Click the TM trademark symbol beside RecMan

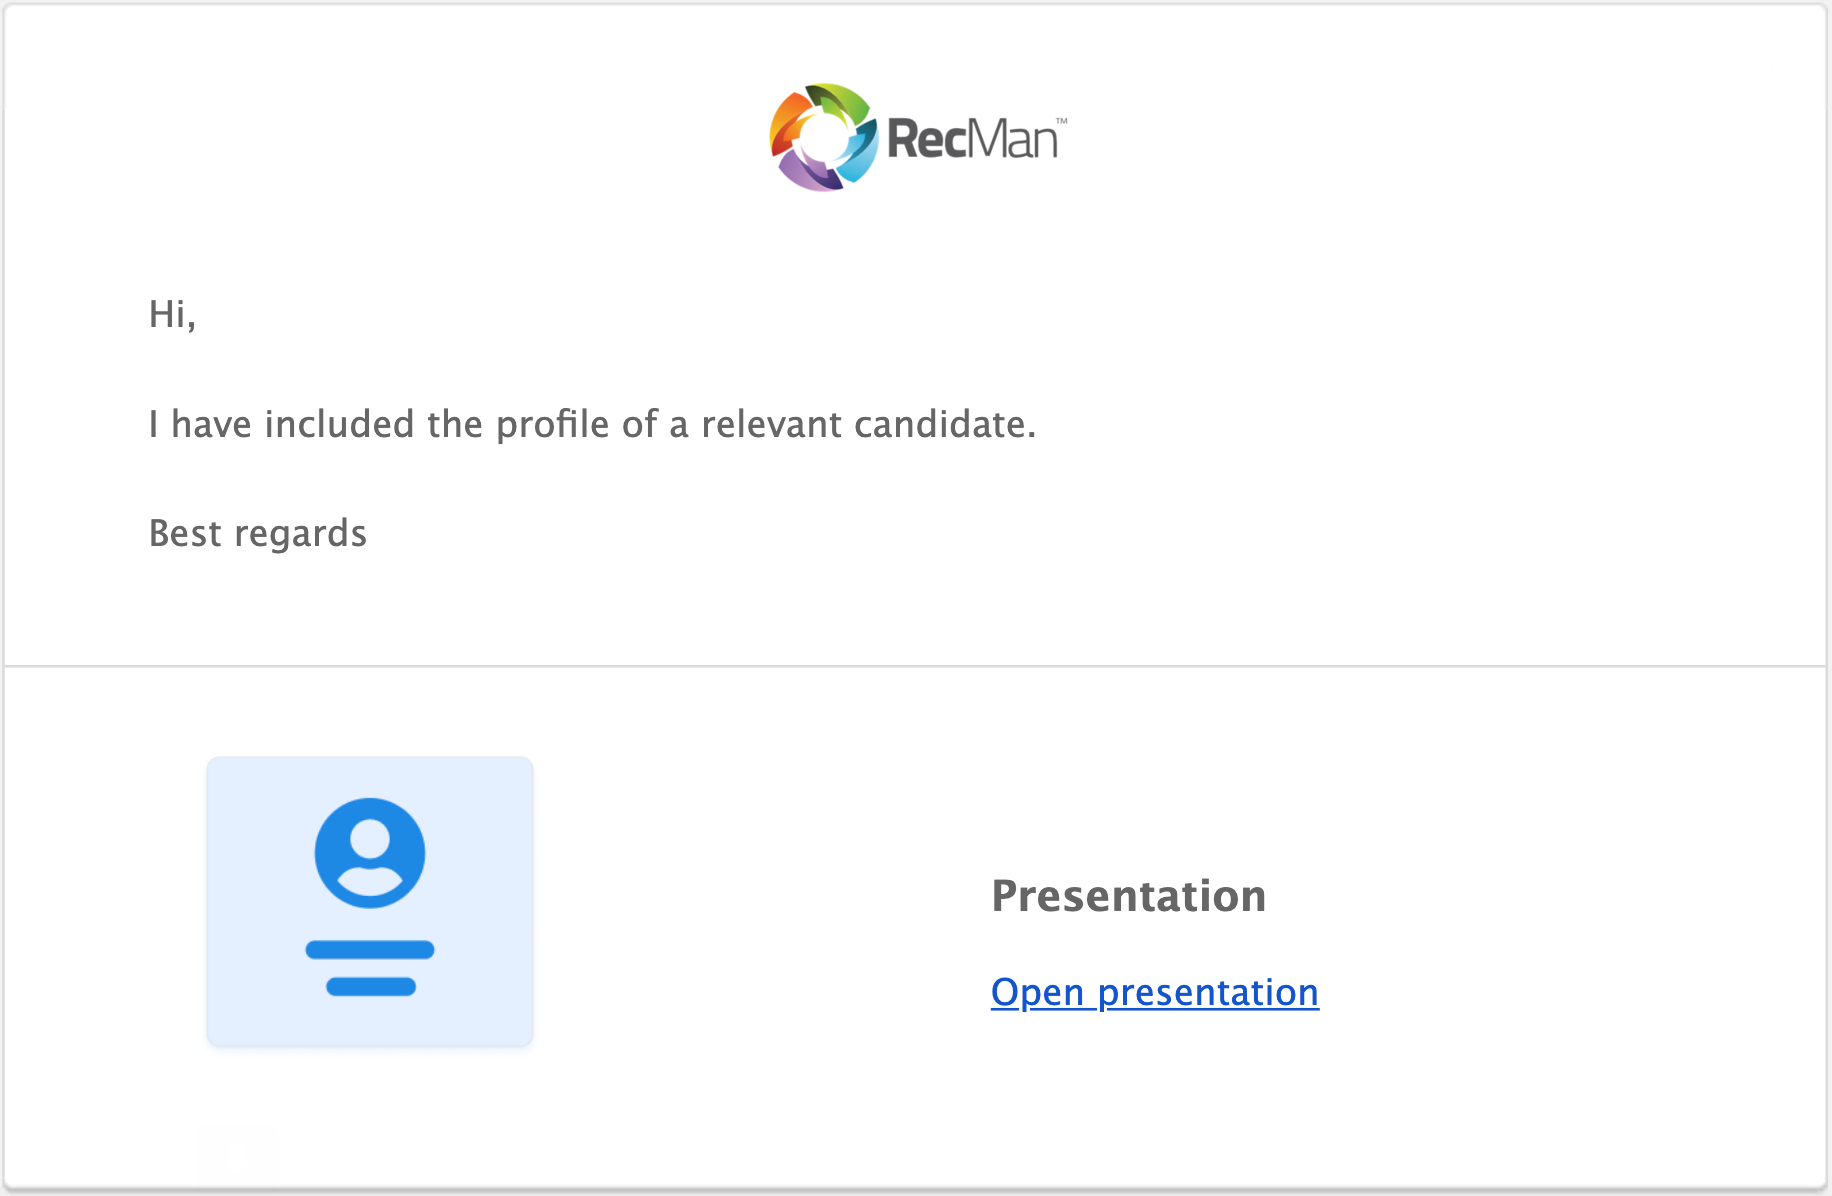click(1061, 121)
